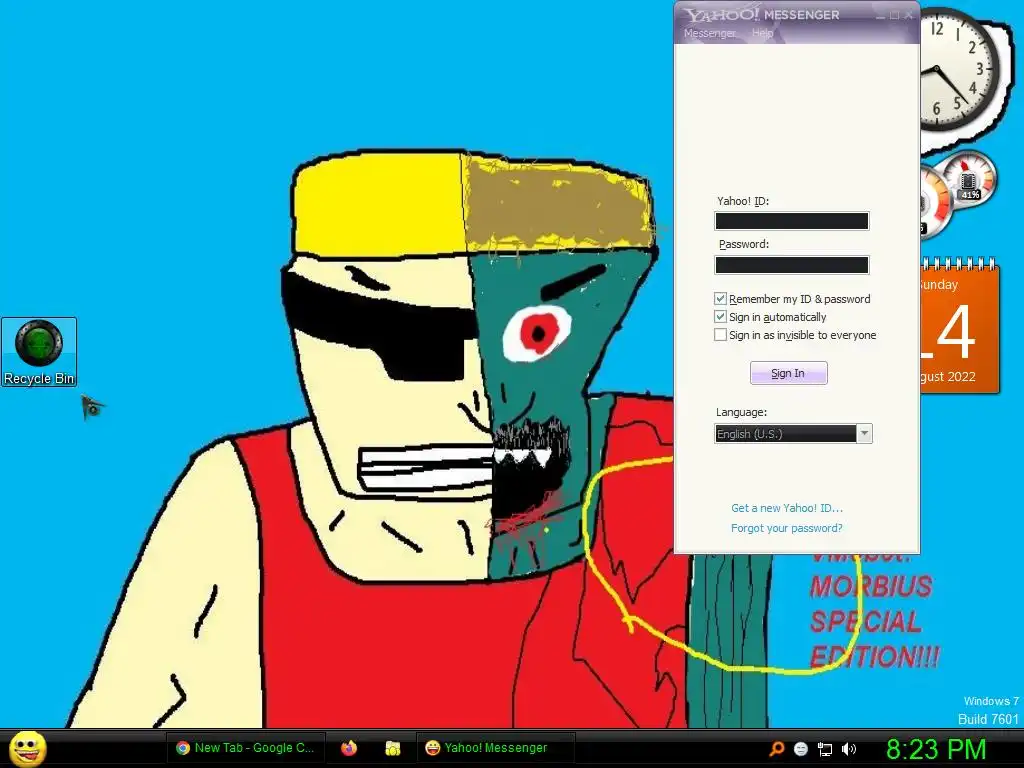Maximize the Yahoo! Messenger window
The height and width of the screenshot is (768, 1024).
895,15
